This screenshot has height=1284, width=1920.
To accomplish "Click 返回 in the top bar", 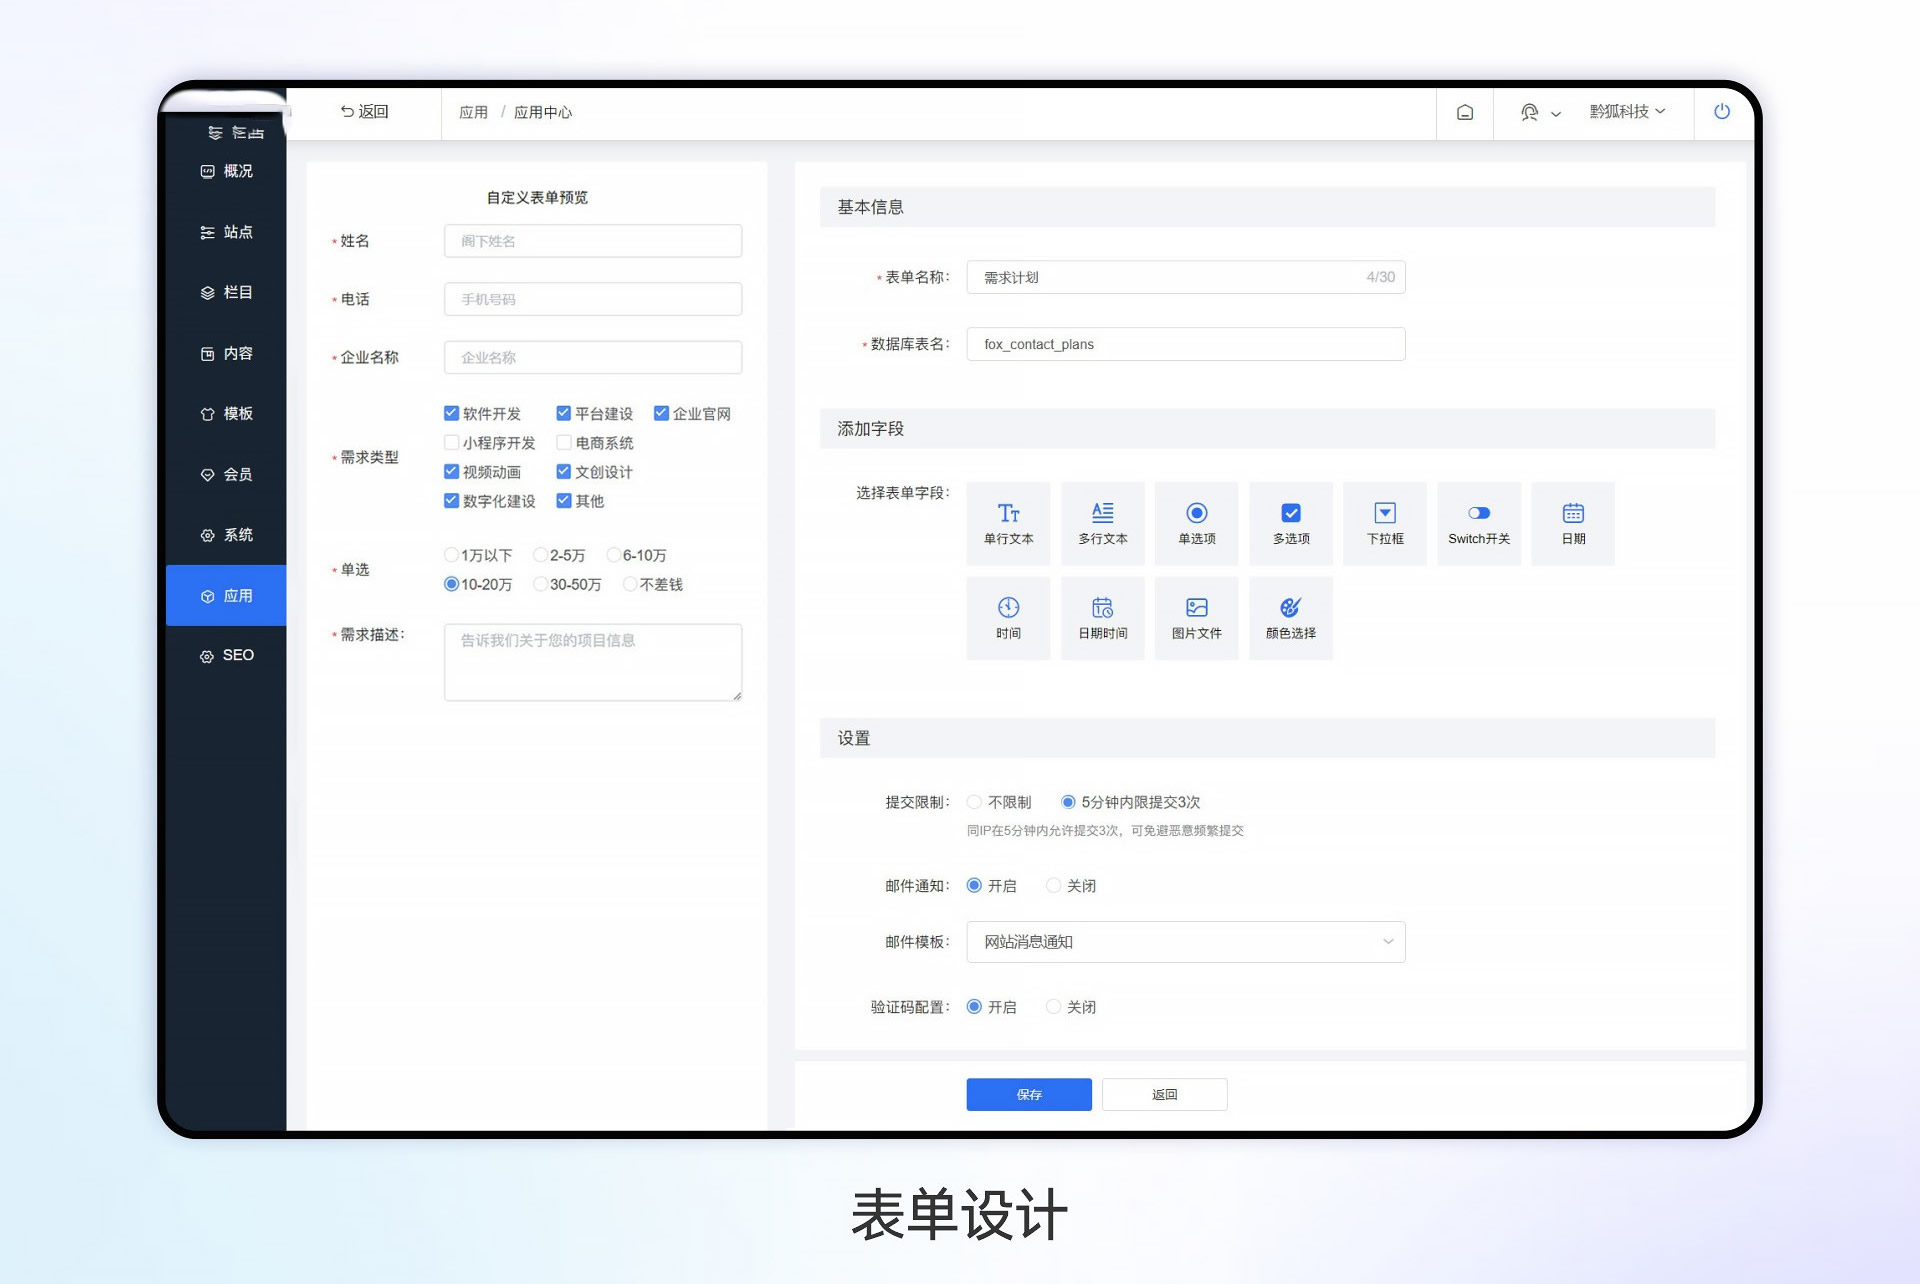I will [364, 111].
